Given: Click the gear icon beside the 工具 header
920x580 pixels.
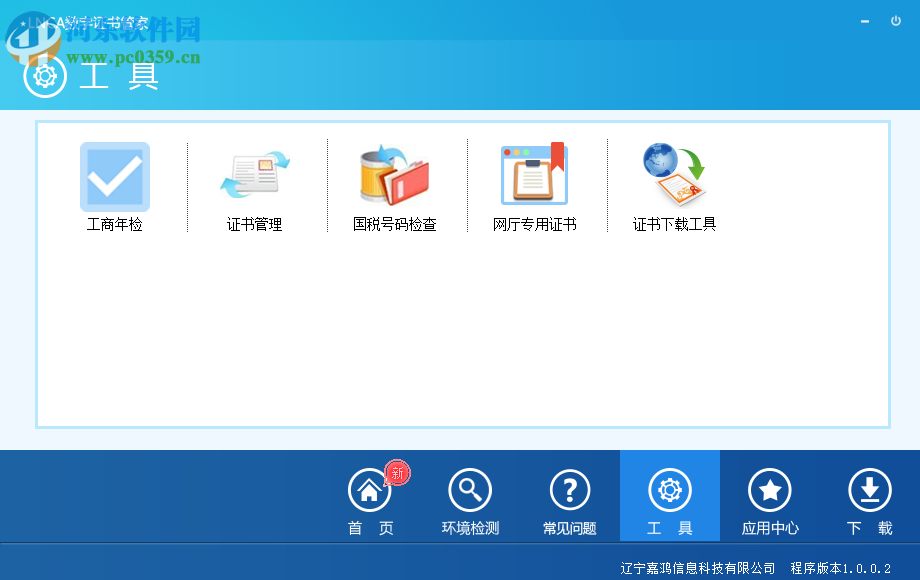Looking at the screenshot, I should tap(42, 75).
